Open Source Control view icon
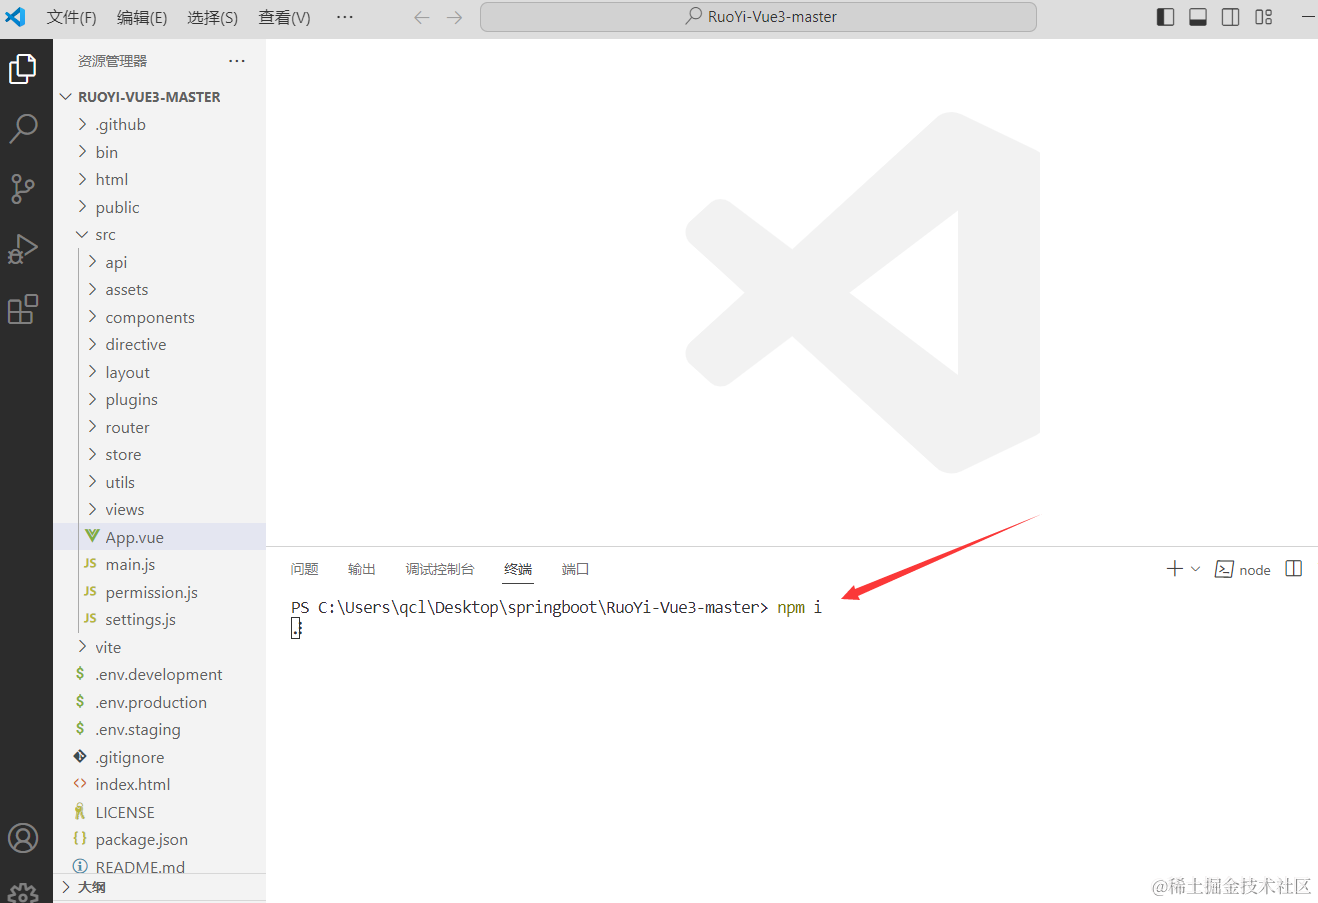The height and width of the screenshot is (903, 1318). pos(23,188)
